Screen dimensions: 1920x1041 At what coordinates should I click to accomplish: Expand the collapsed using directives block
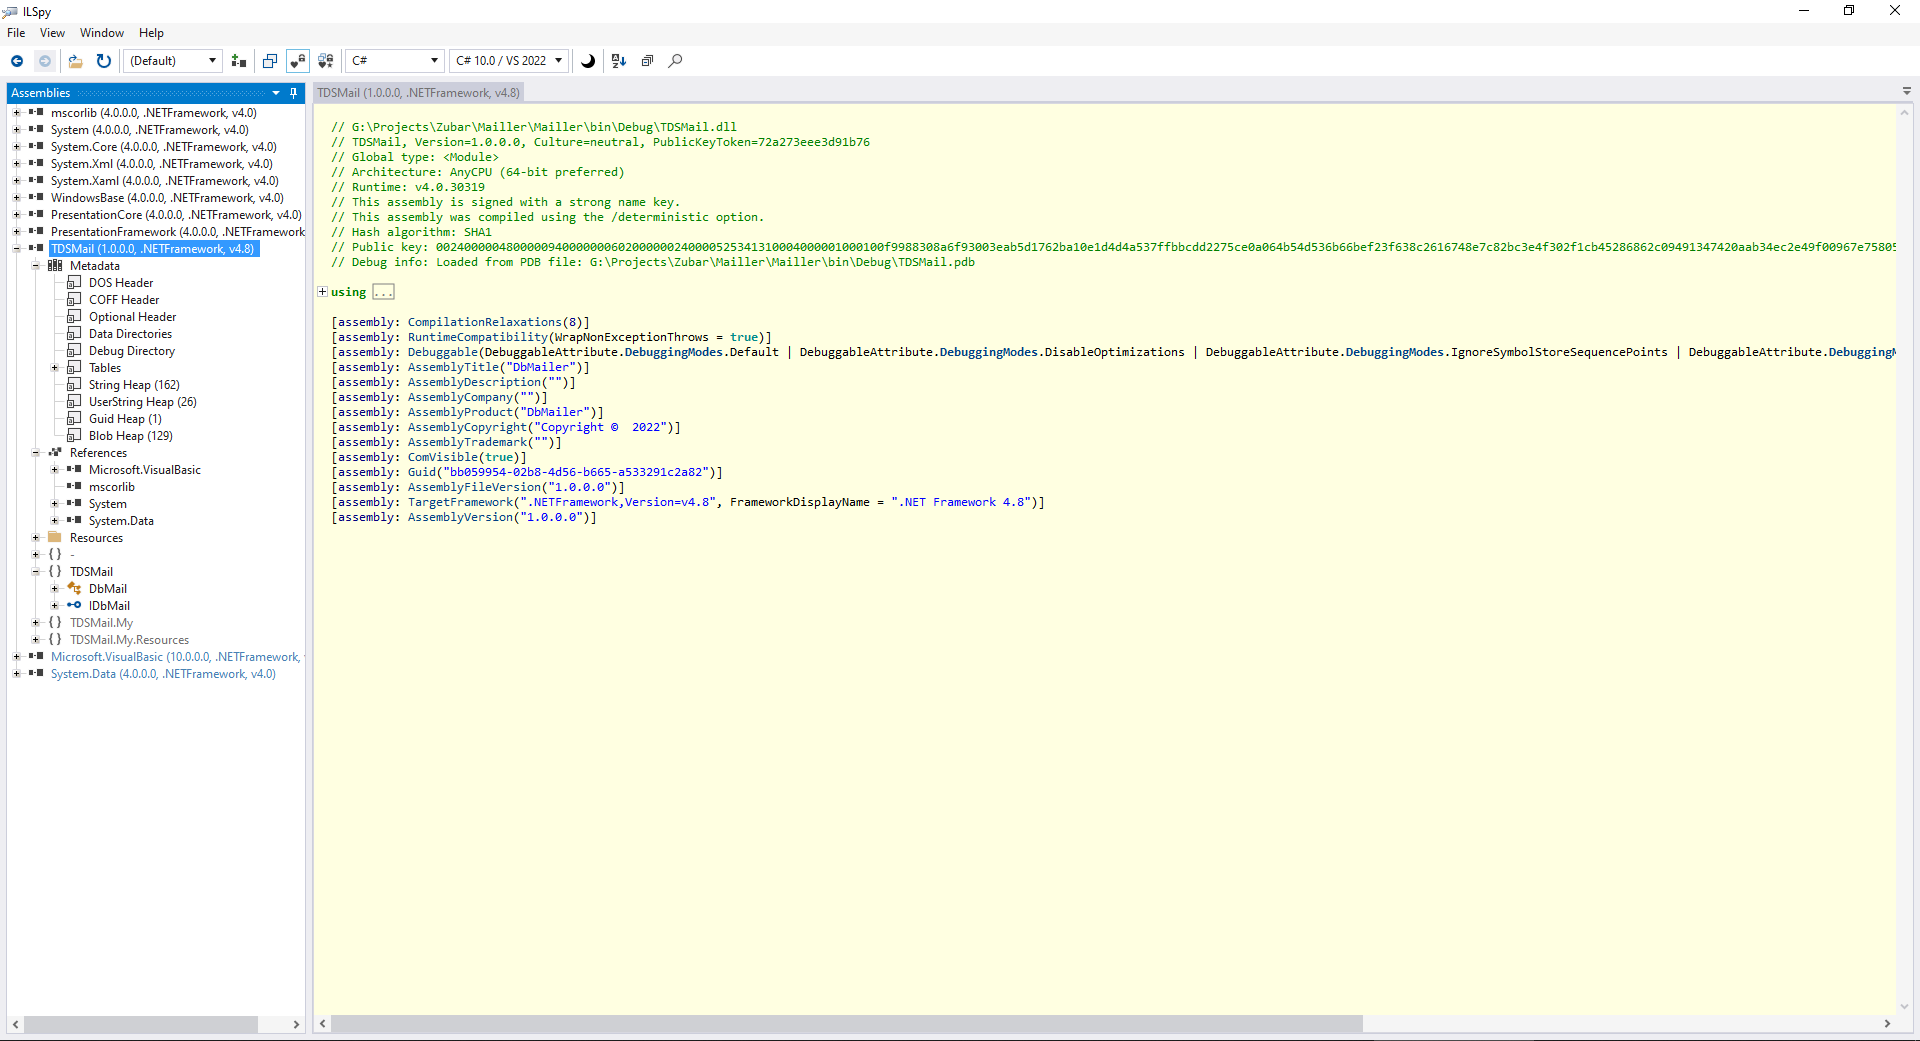(322, 292)
